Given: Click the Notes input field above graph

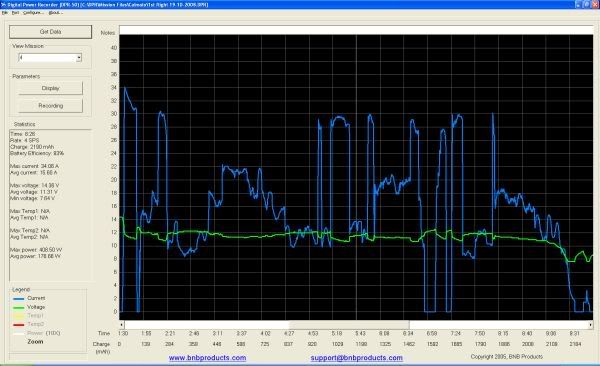Looking at the screenshot, I should click(356, 30).
